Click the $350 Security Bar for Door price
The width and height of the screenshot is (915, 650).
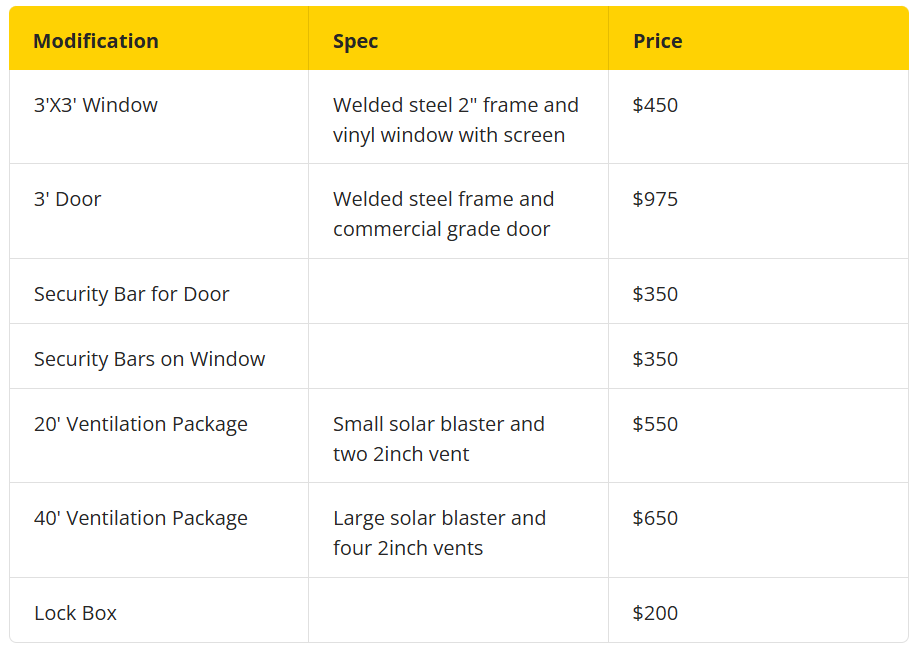(655, 294)
